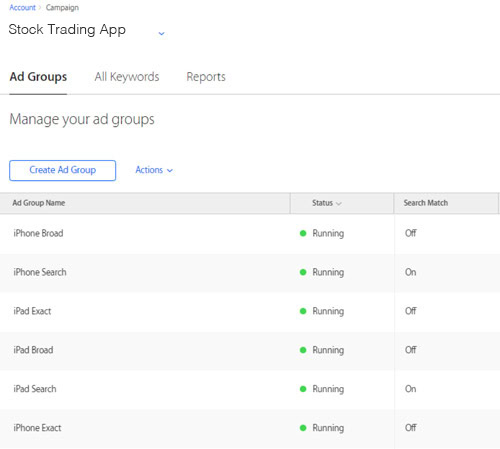Click the green status dot for iPad Exact

[303, 311]
